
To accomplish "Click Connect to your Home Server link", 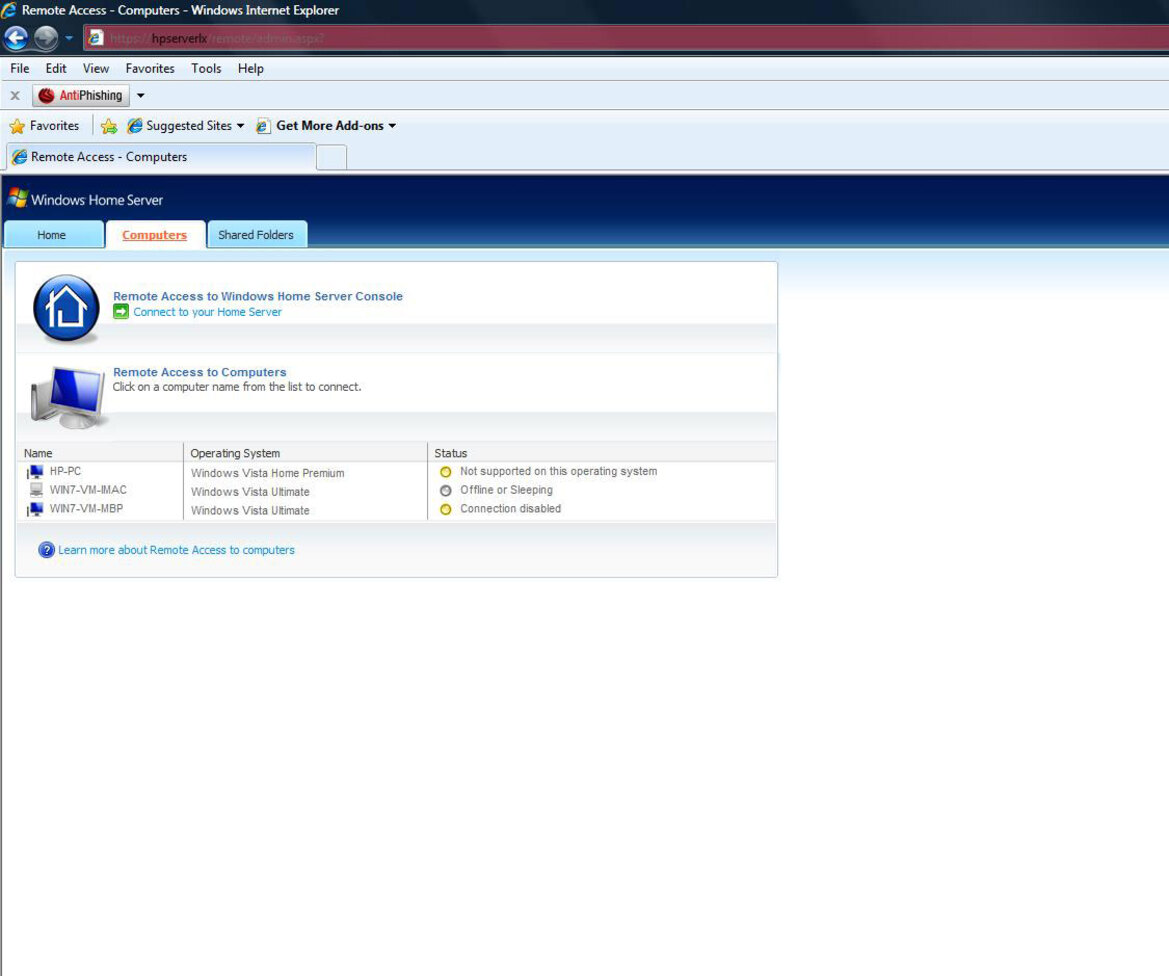I will tap(207, 312).
